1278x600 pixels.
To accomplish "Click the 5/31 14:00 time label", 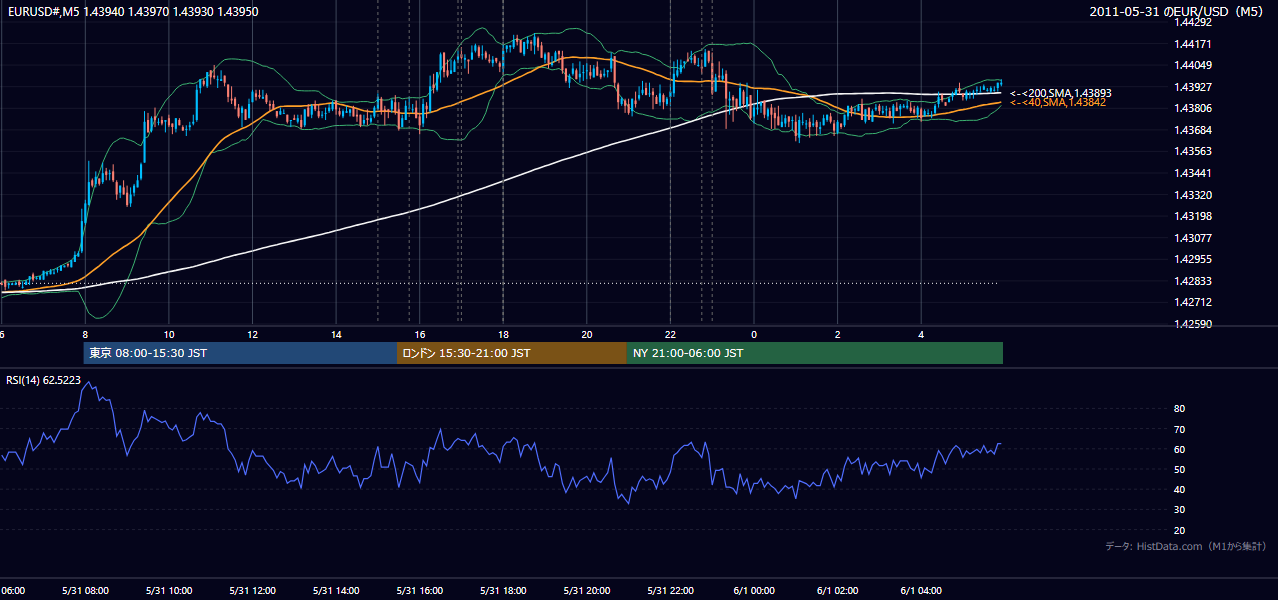I will click(335, 591).
